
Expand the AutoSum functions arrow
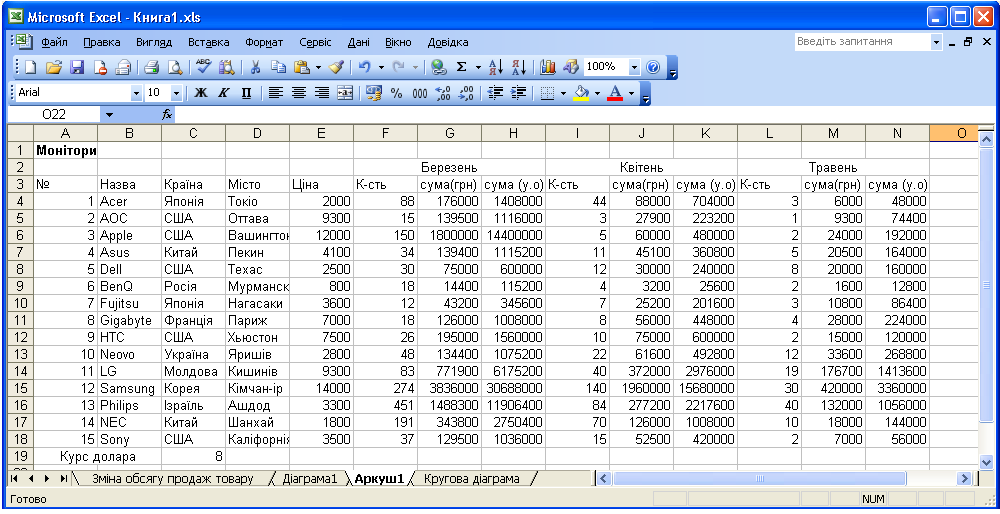pyautogui.click(x=478, y=67)
